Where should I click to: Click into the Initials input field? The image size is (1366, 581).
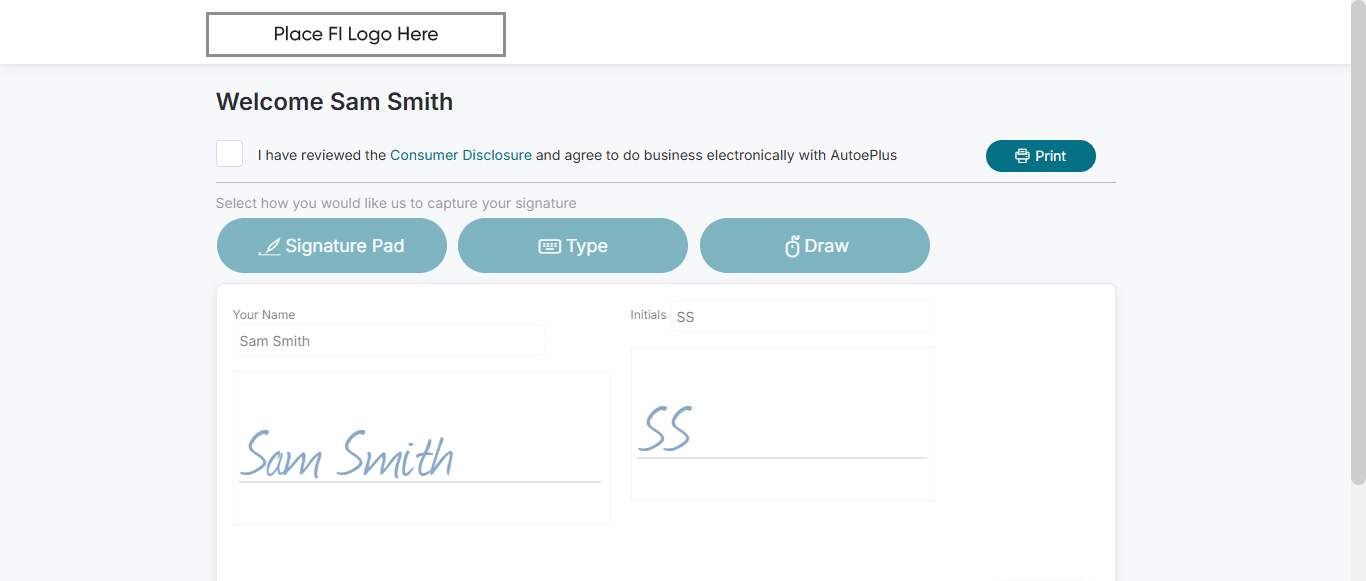click(802, 317)
